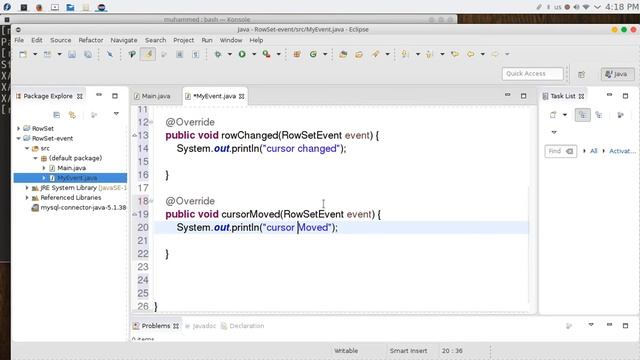Click Next Annotation toolbar icon
Screen dimensions: 640x360
(x=405, y=54)
